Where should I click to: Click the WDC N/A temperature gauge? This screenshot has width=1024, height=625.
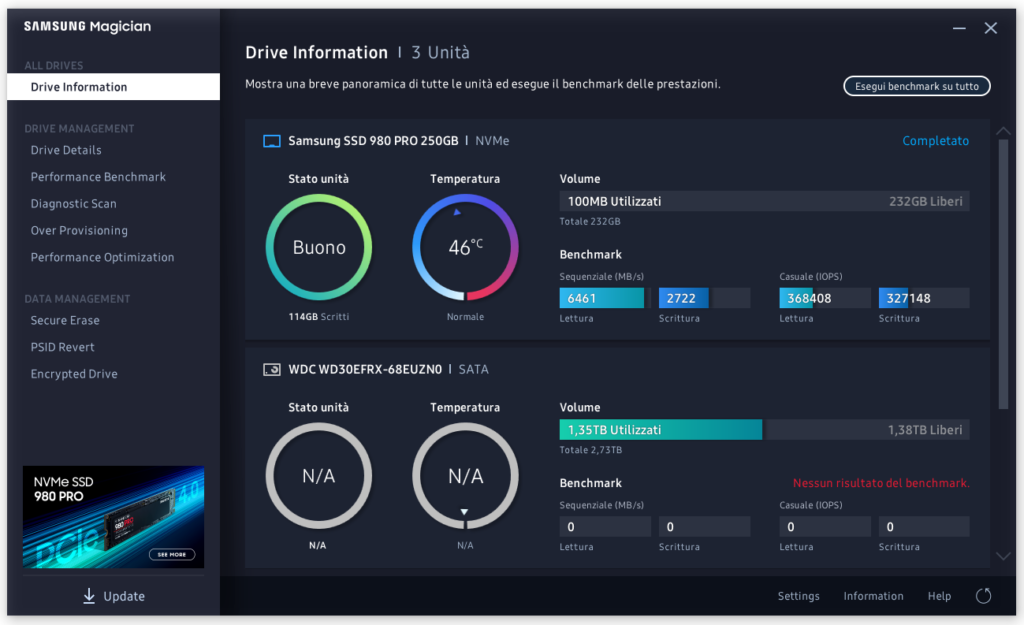pyautogui.click(x=465, y=476)
